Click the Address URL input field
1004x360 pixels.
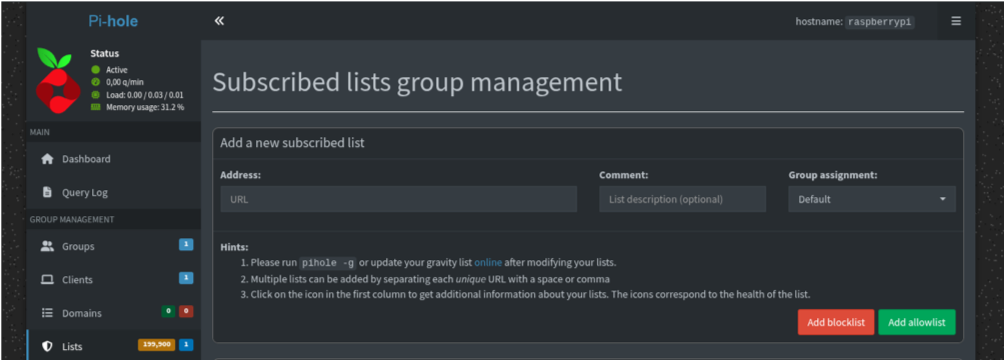(398, 199)
